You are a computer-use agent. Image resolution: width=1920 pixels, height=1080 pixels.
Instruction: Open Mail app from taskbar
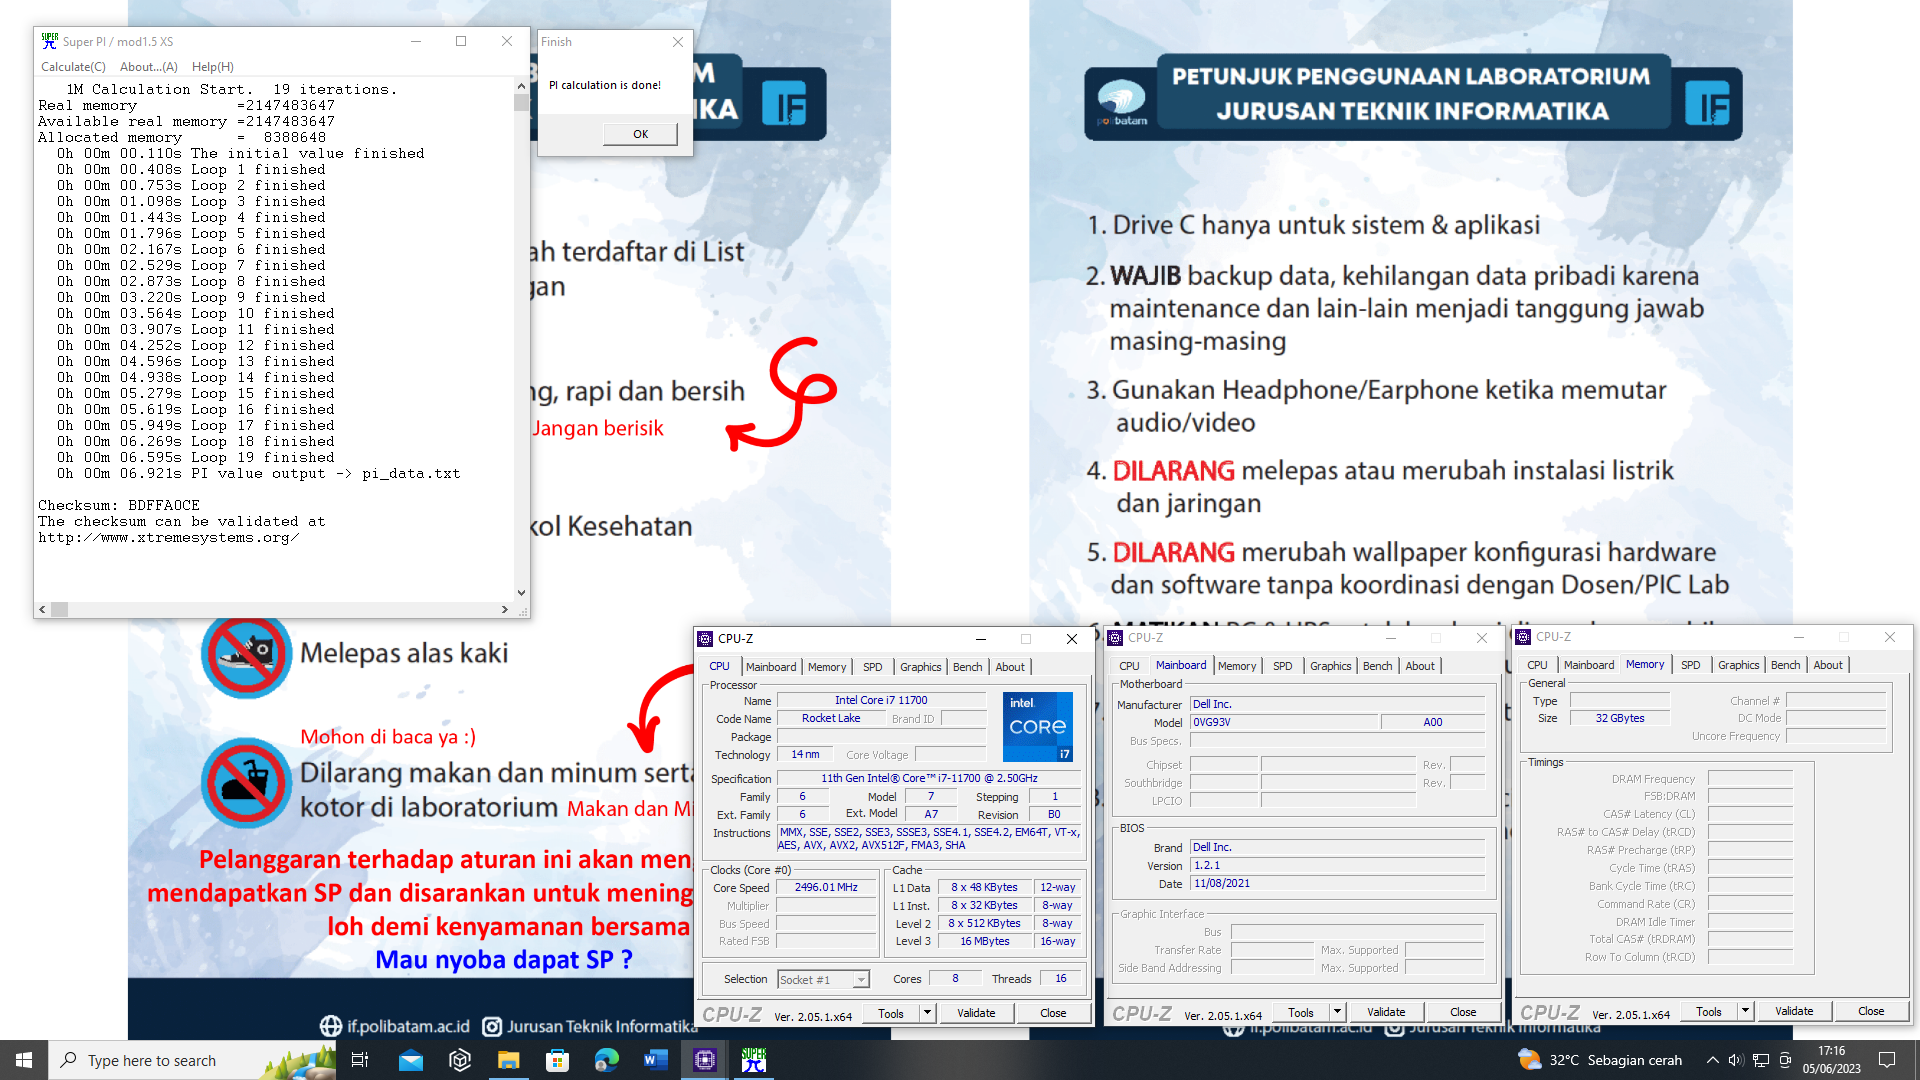411,1060
